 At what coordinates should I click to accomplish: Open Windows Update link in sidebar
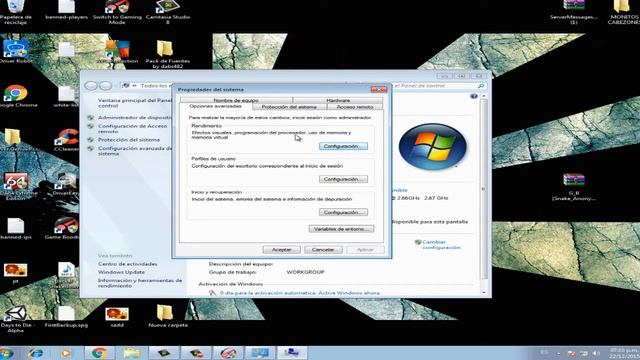pos(121,272)
